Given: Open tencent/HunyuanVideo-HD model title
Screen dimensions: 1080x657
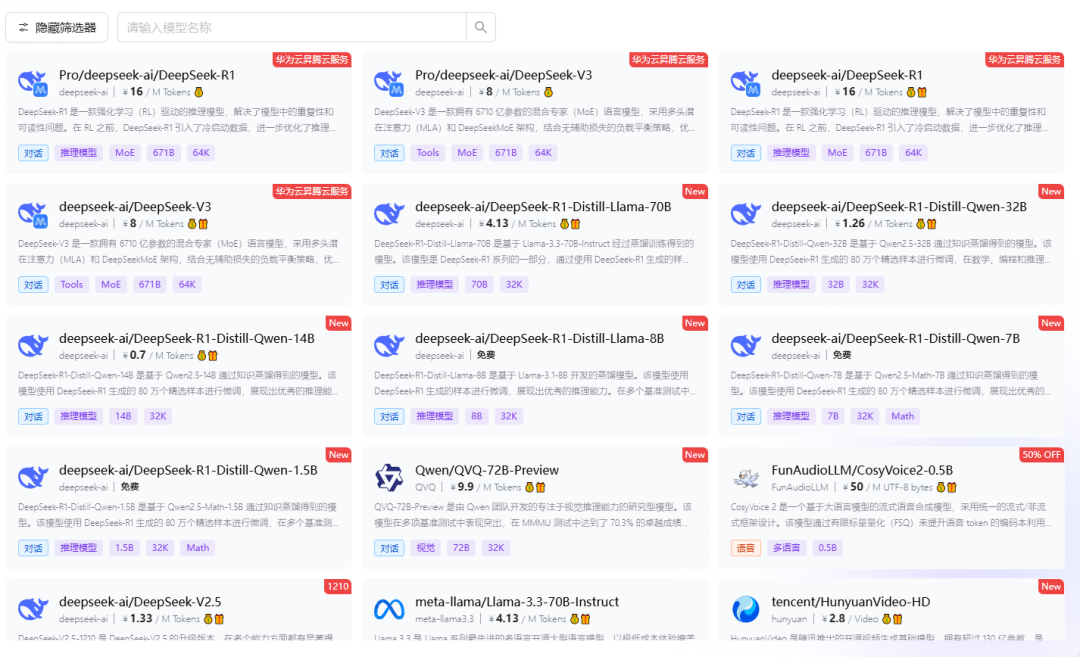Looking at the screenshot, I should click(851, 602).
